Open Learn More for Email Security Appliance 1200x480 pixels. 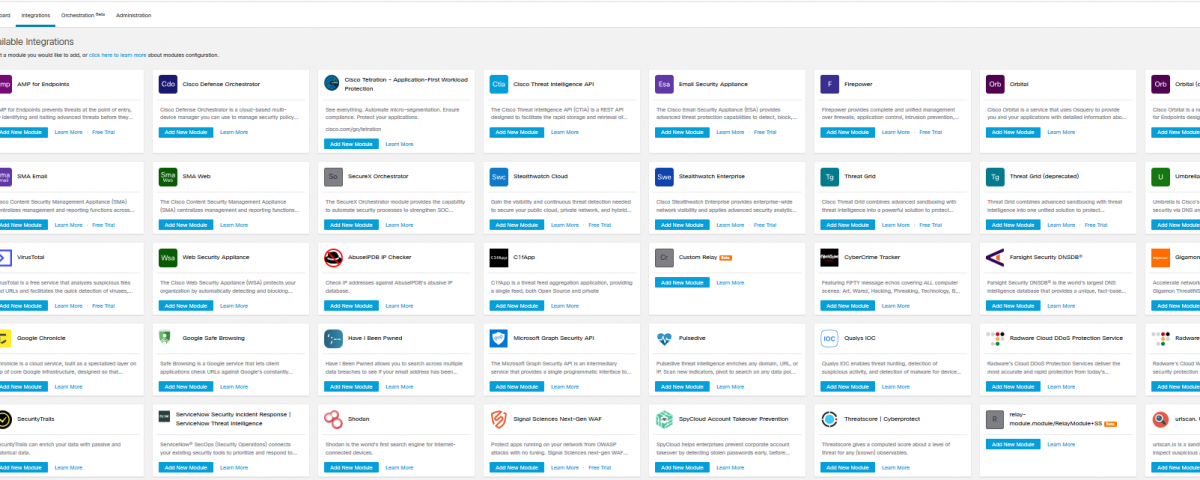730,132
